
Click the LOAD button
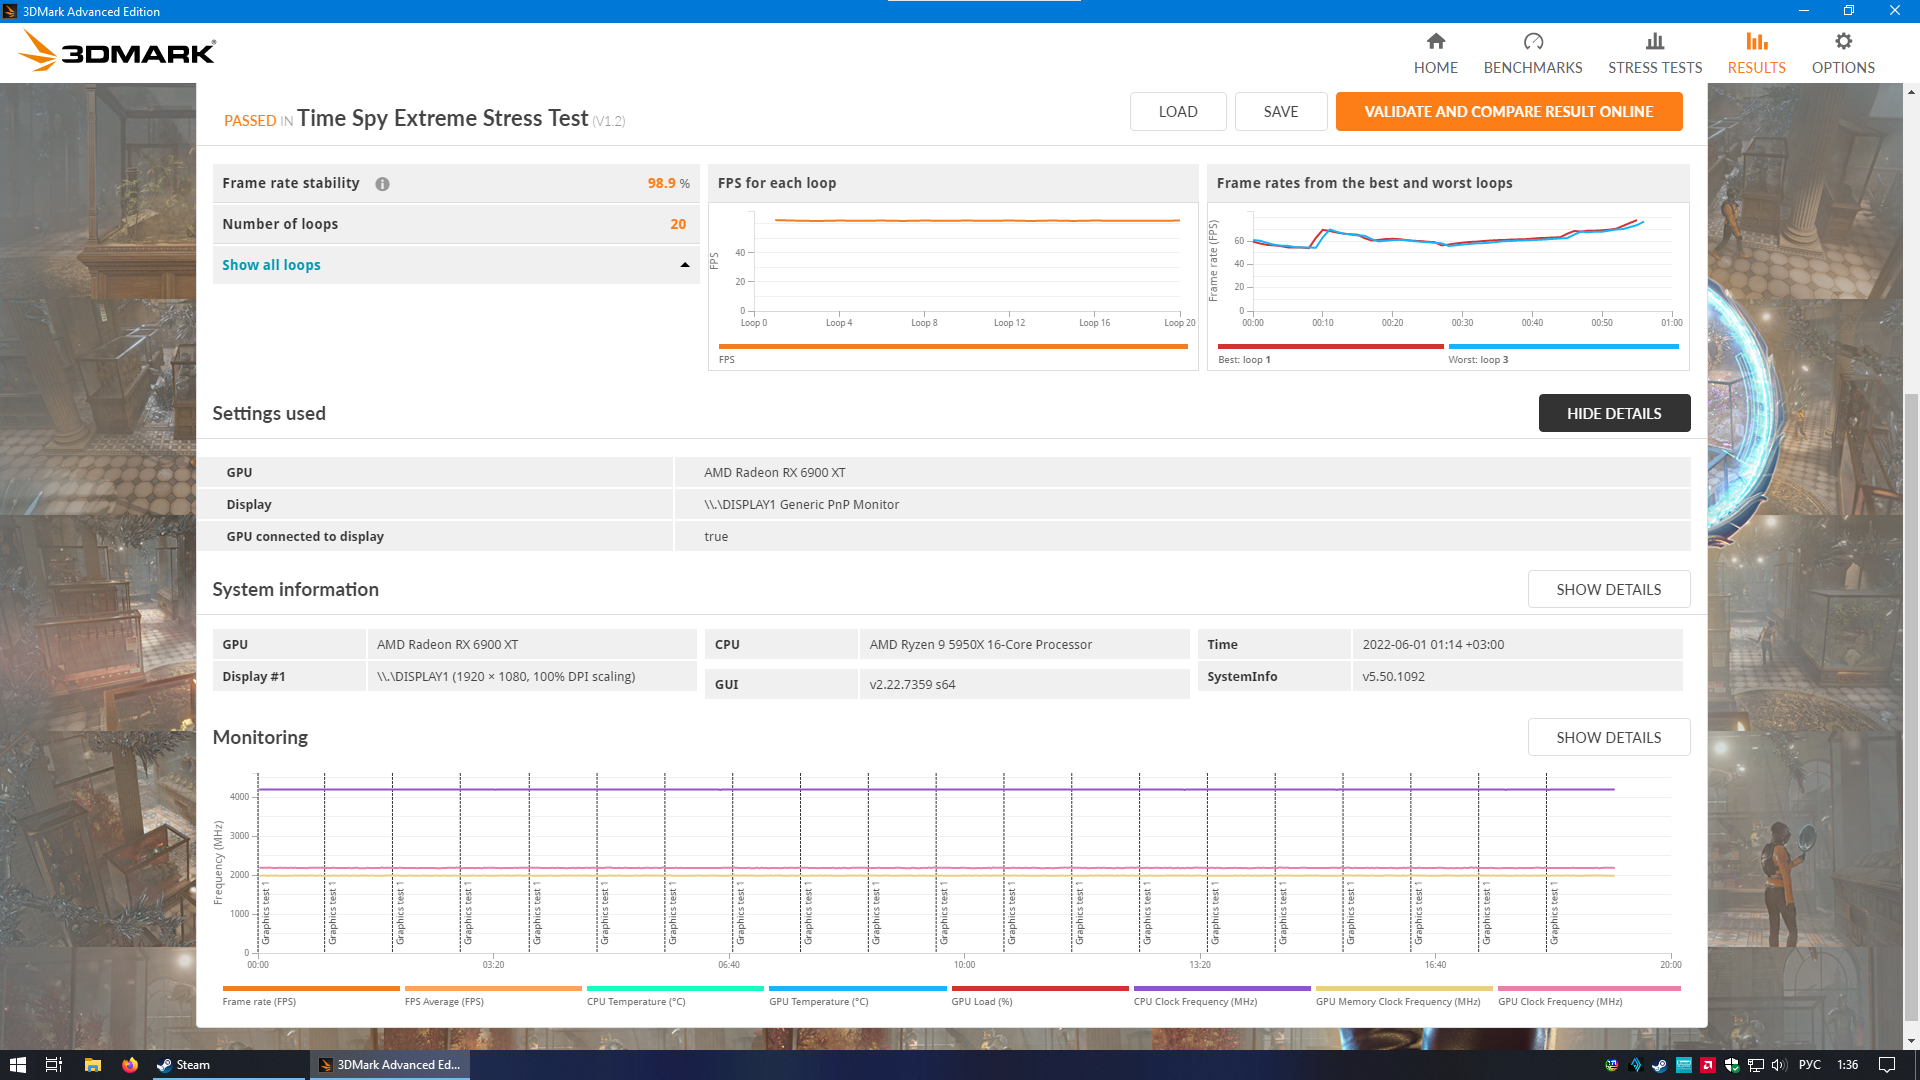point(1177,112)
